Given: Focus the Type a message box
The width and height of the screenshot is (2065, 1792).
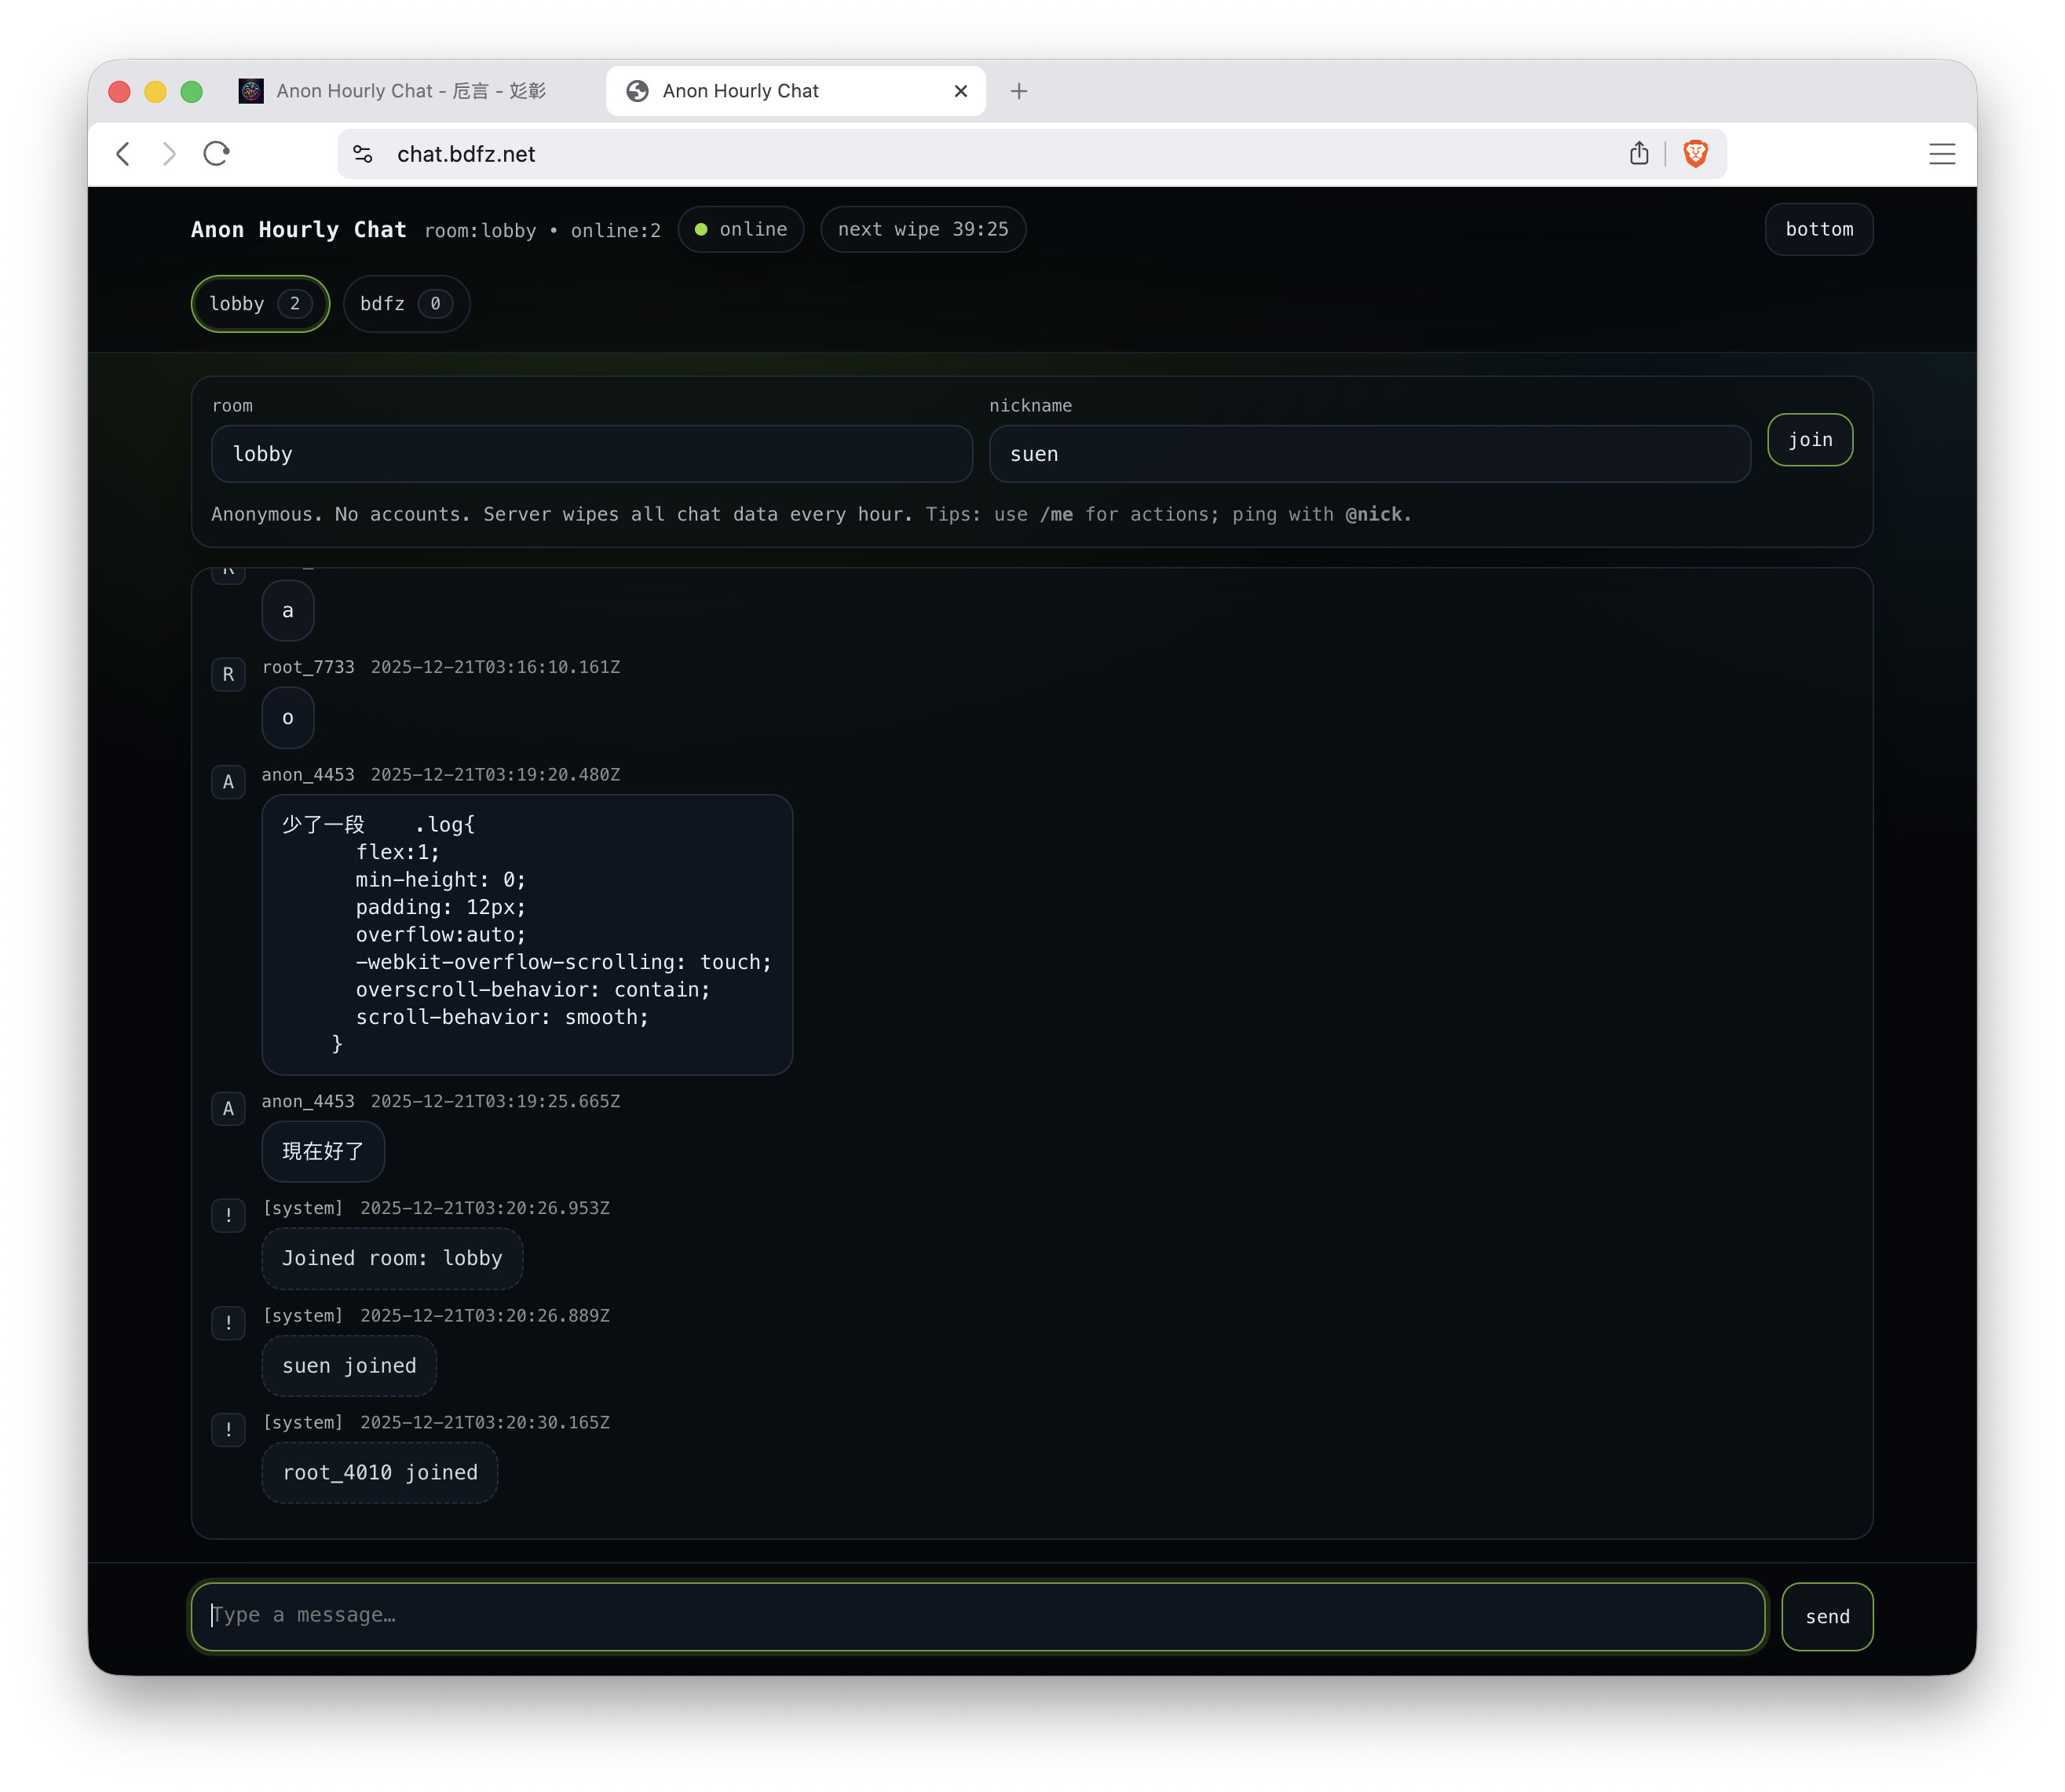Looking at the screenshot, I should (x=976, y=1615).
